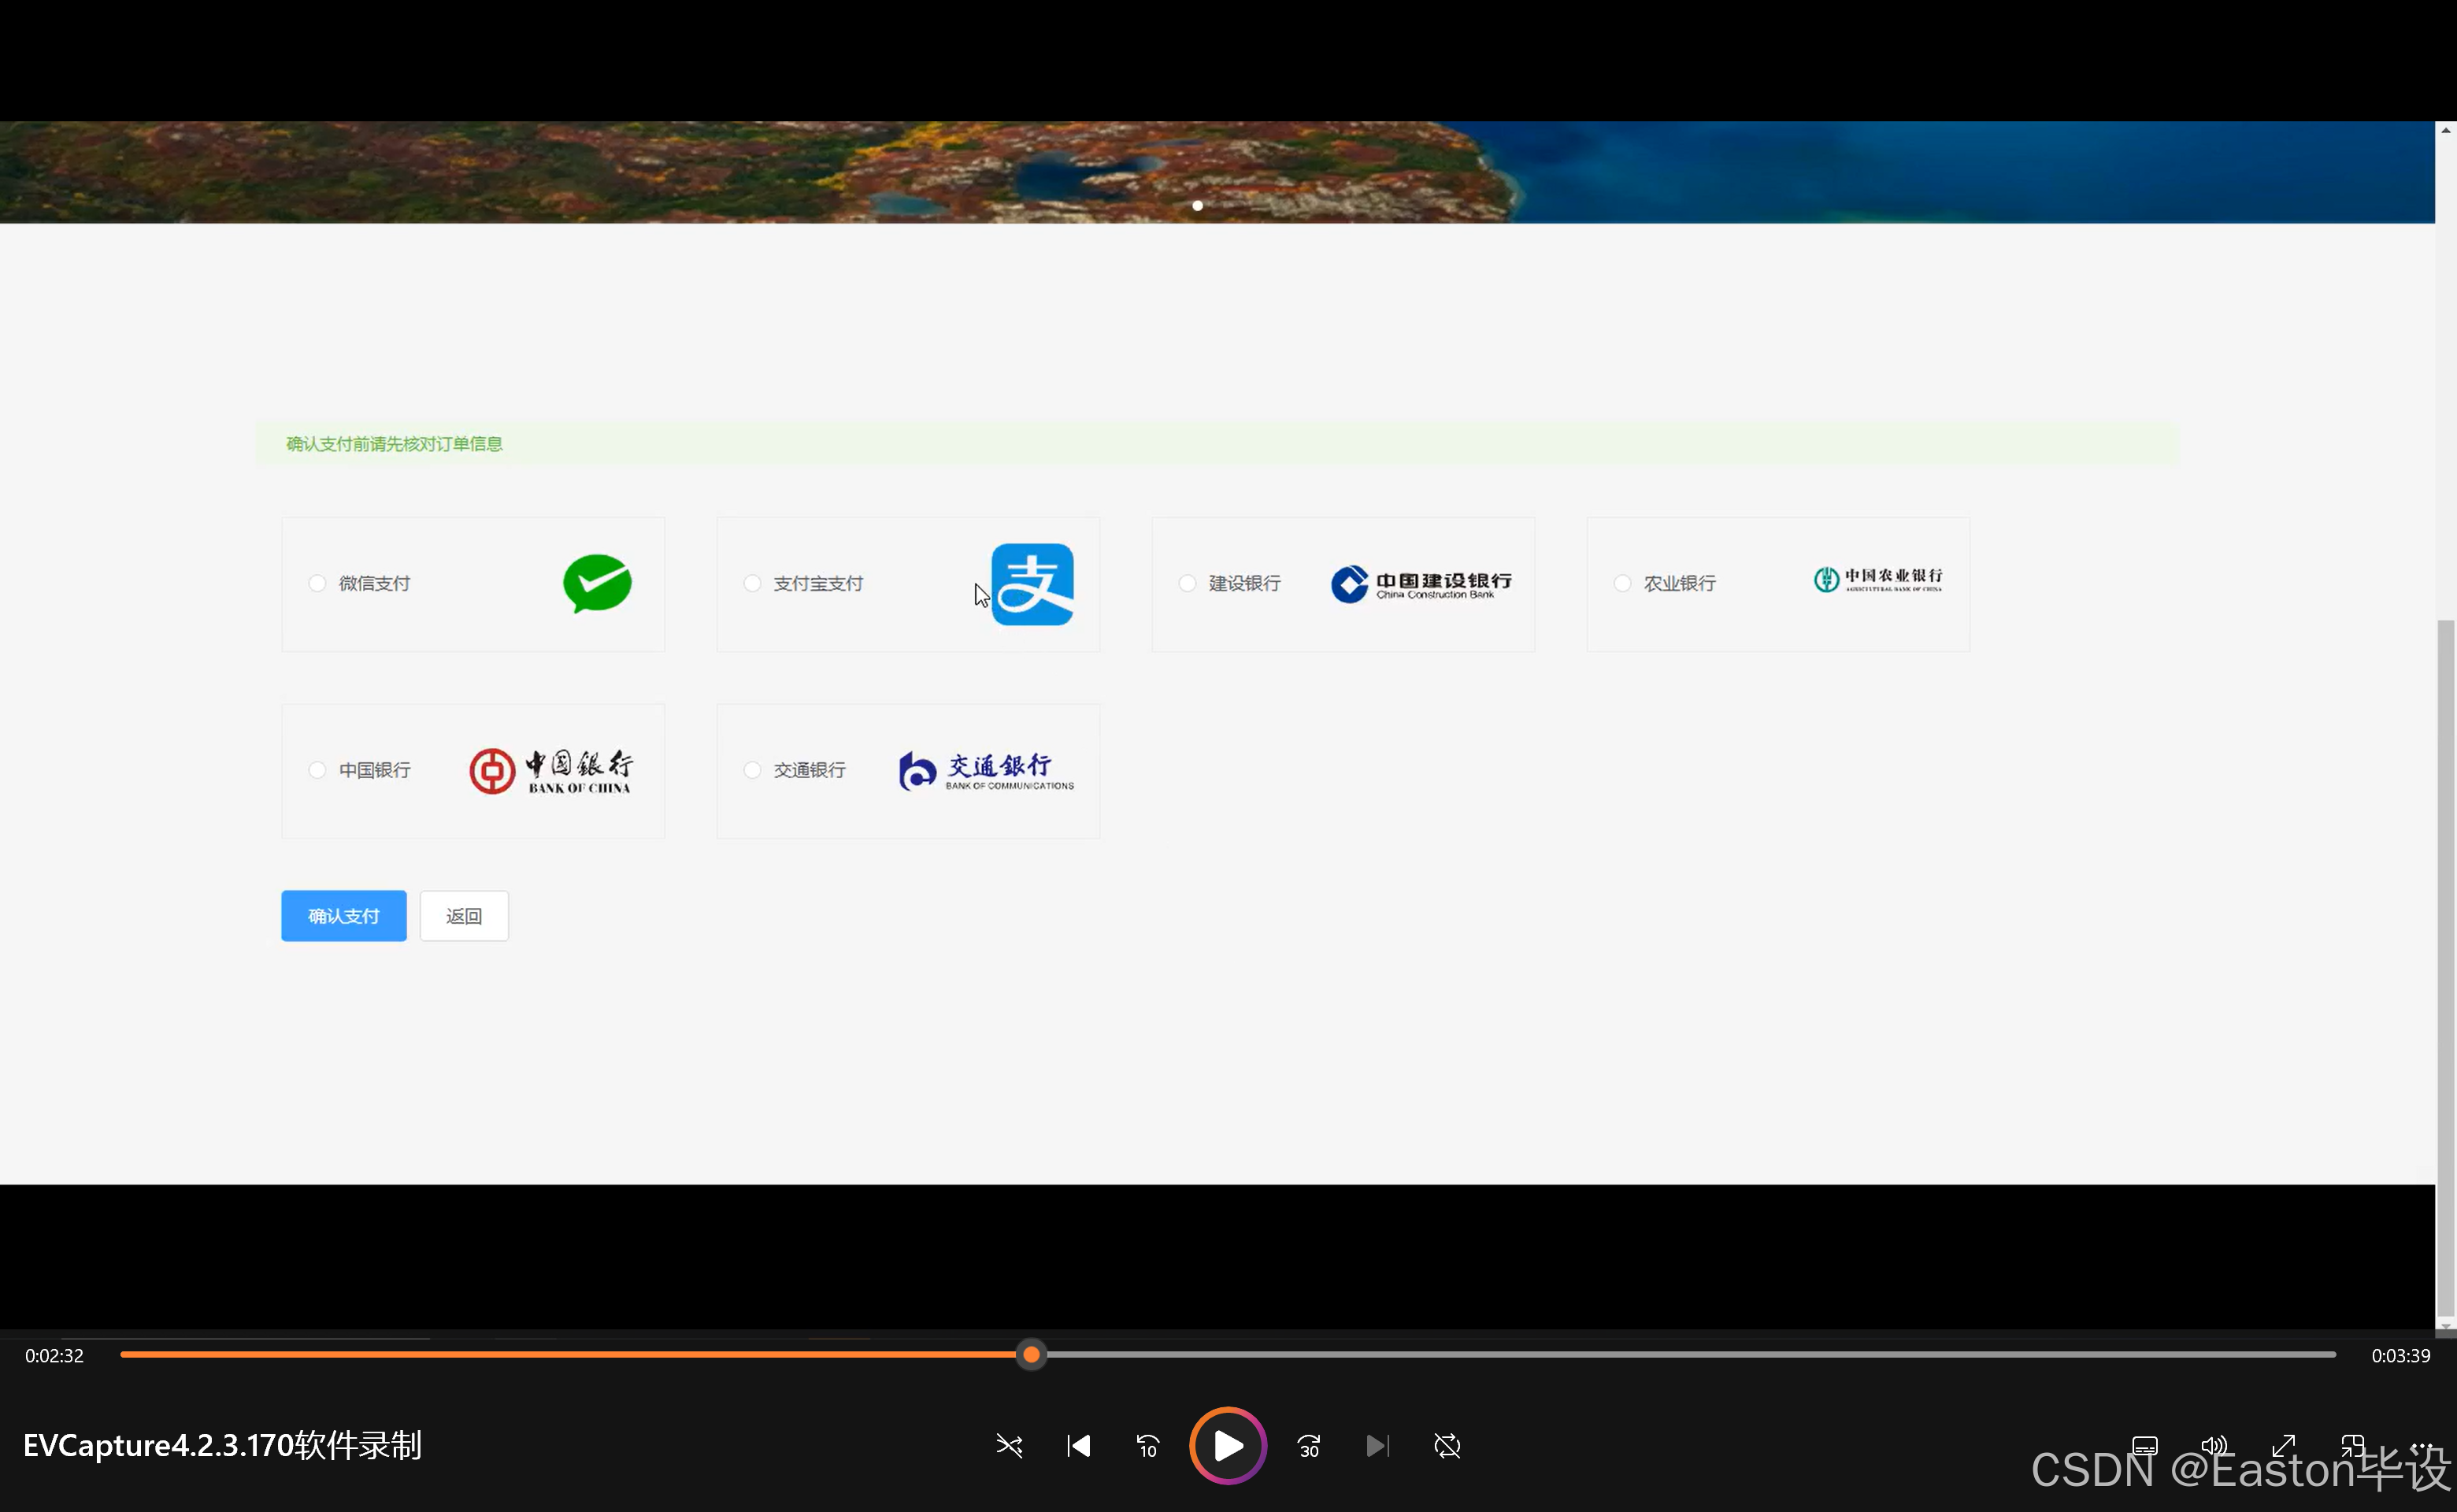
Task: Switch to mini player view
Action: 2352,1446
